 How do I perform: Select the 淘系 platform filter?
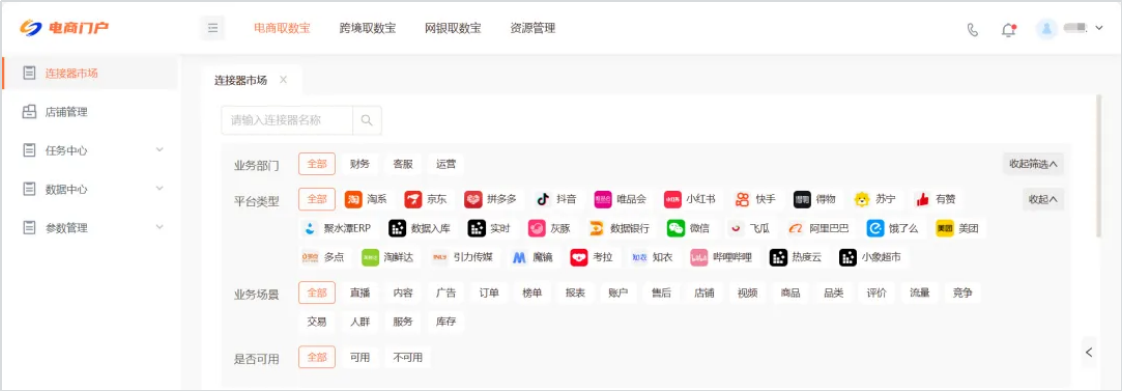[366, 199]
